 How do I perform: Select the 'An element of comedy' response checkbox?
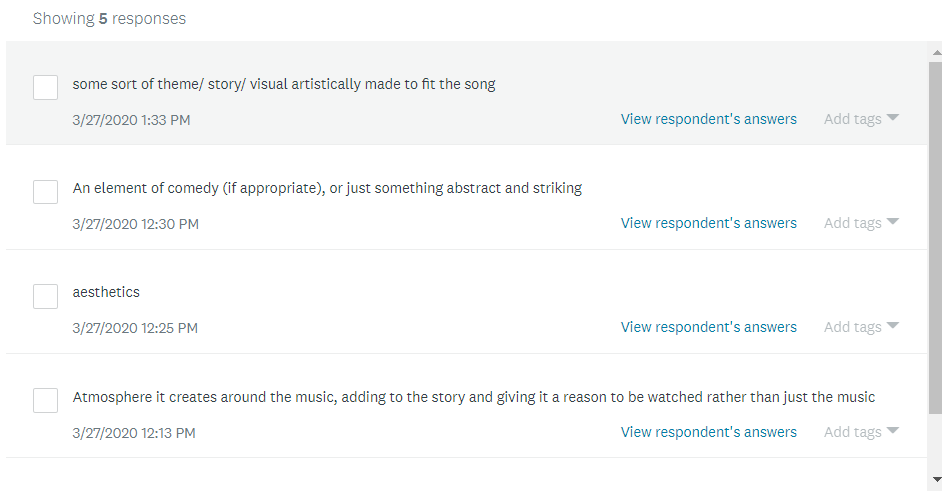45,192
